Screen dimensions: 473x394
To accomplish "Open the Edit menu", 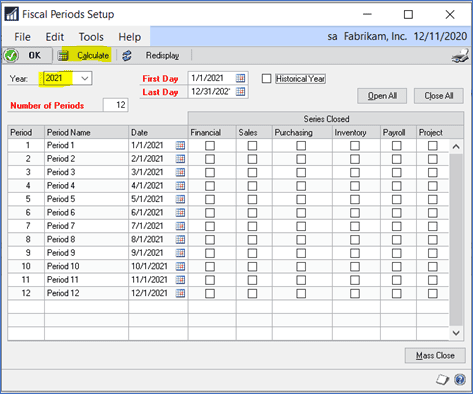I will point(55,37).
